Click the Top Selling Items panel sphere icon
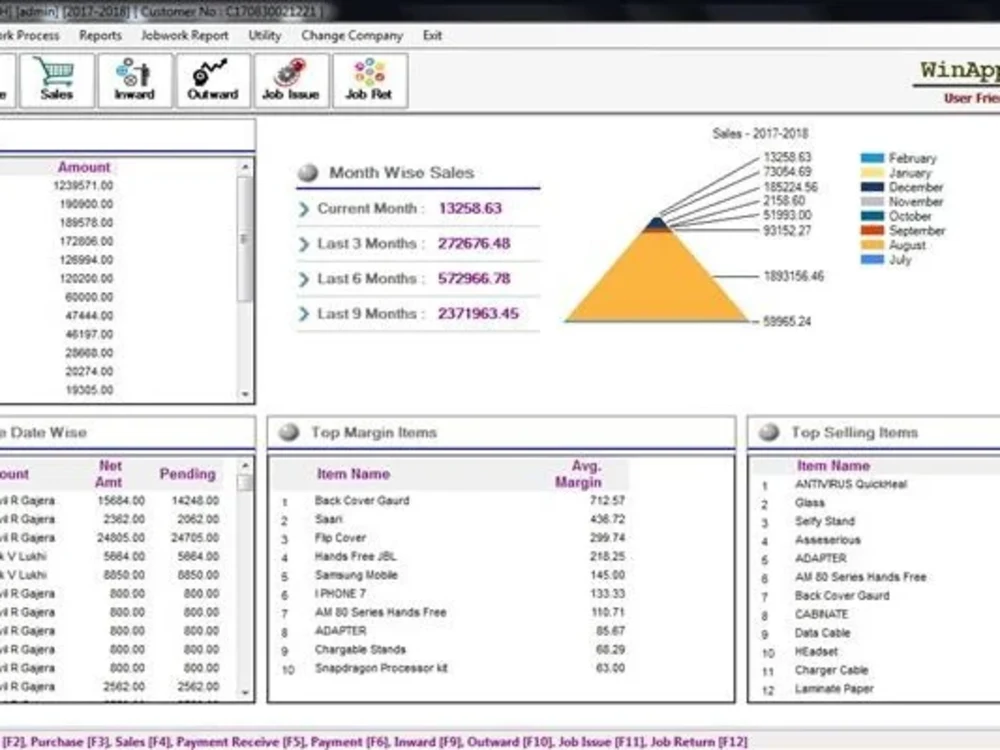This screenshot has width=1000, height=750. (x=768, y=432)
